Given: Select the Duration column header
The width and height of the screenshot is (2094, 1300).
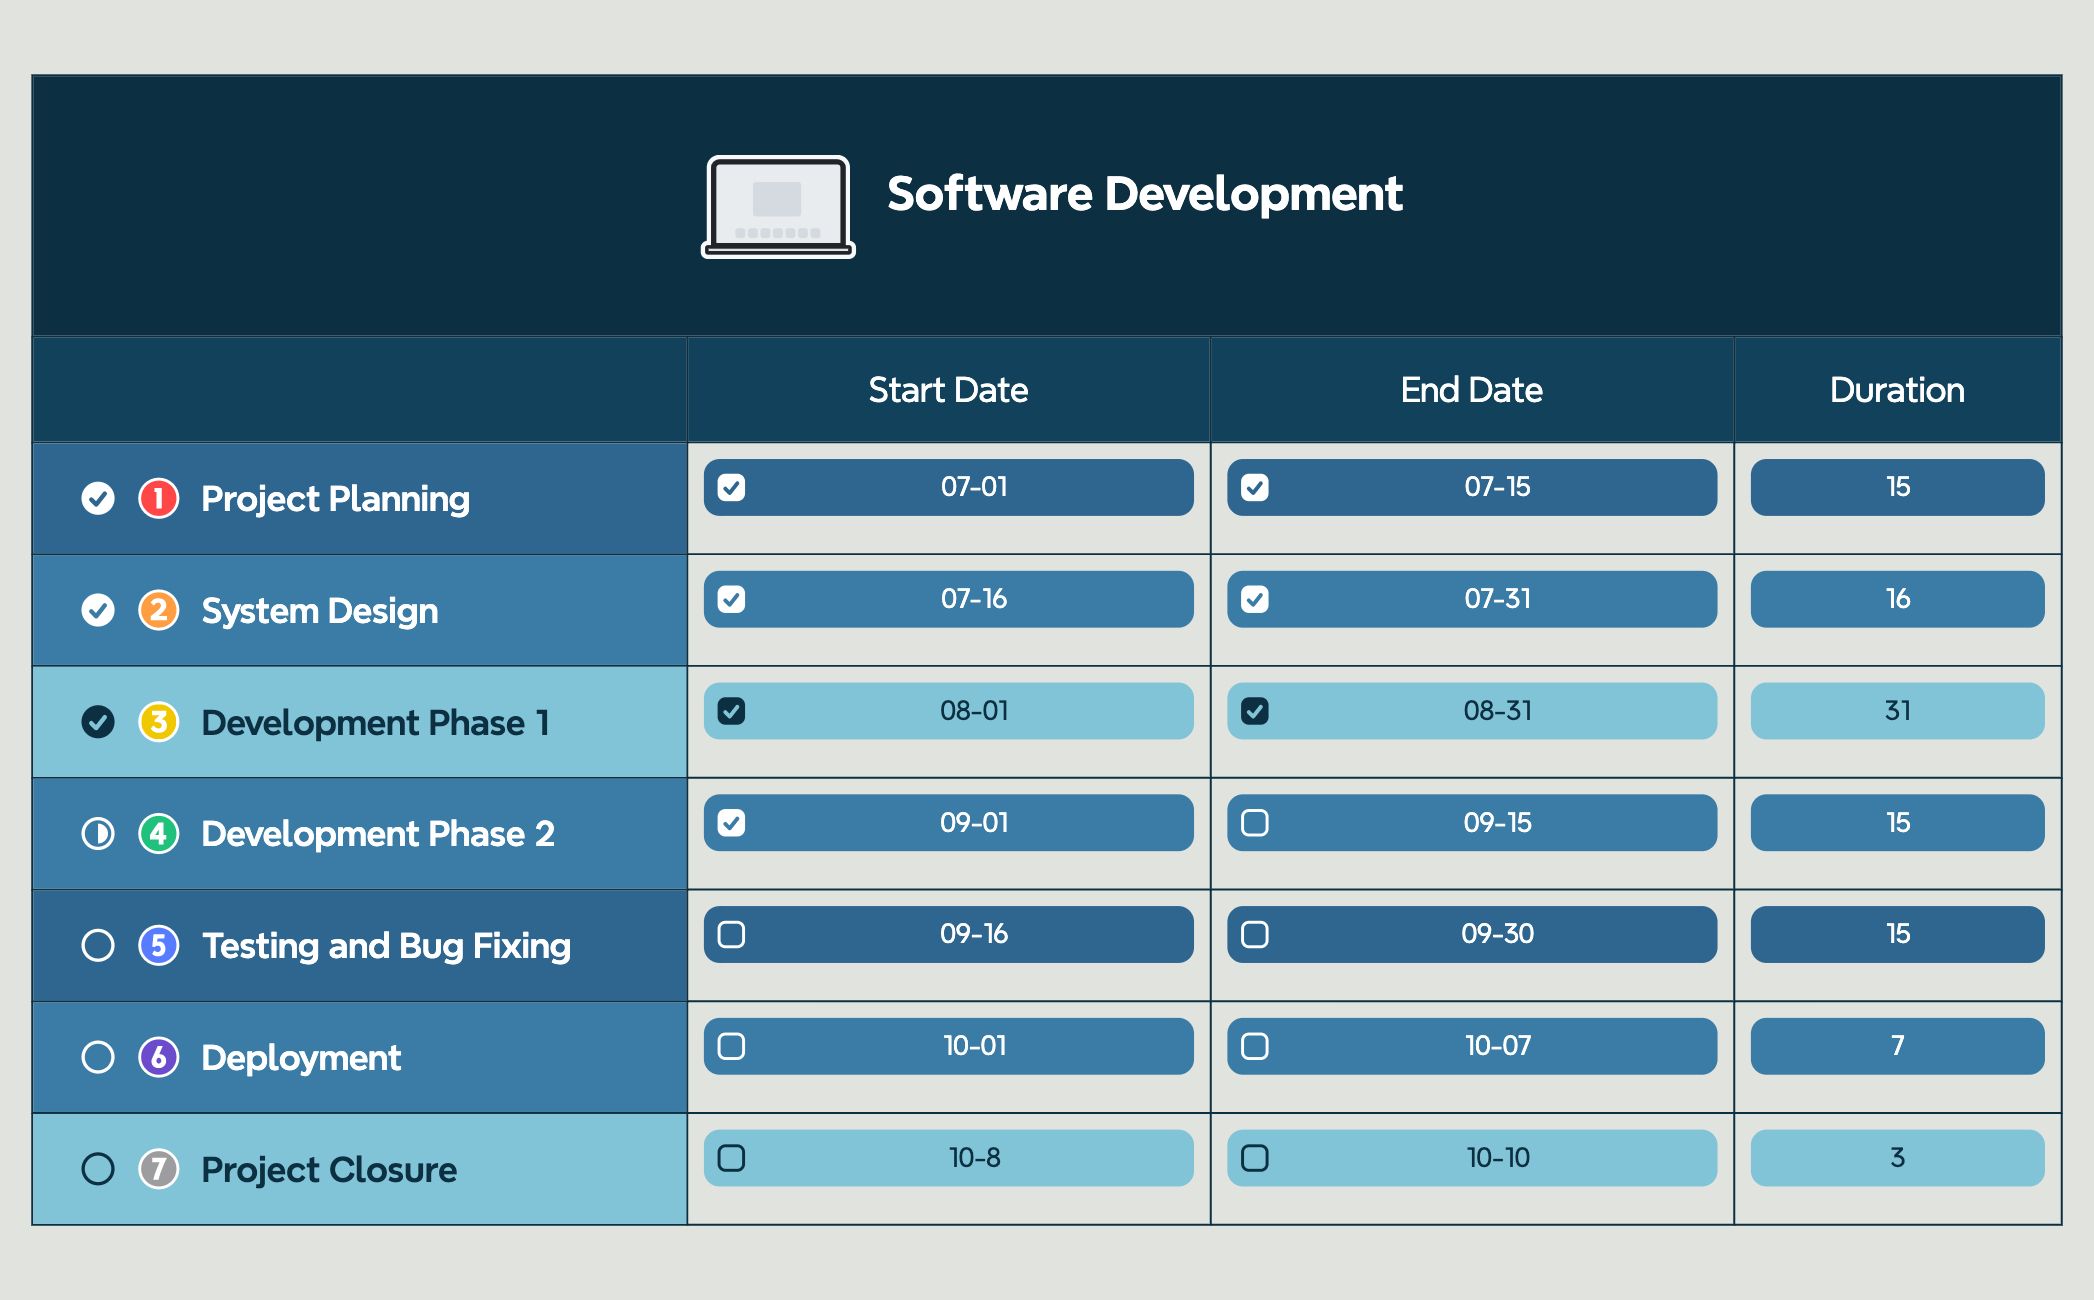Looking at the screenshot, I should (1896, 389).
